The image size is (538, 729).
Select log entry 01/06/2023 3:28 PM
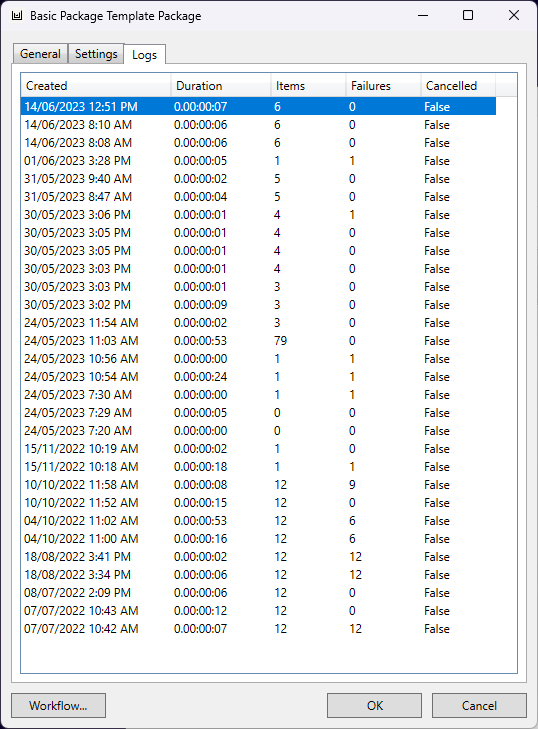(x=259, y=161)
